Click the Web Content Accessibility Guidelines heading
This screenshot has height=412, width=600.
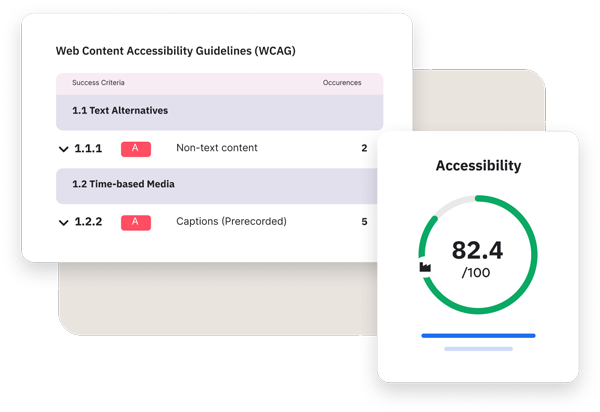[x=175, y=50]
